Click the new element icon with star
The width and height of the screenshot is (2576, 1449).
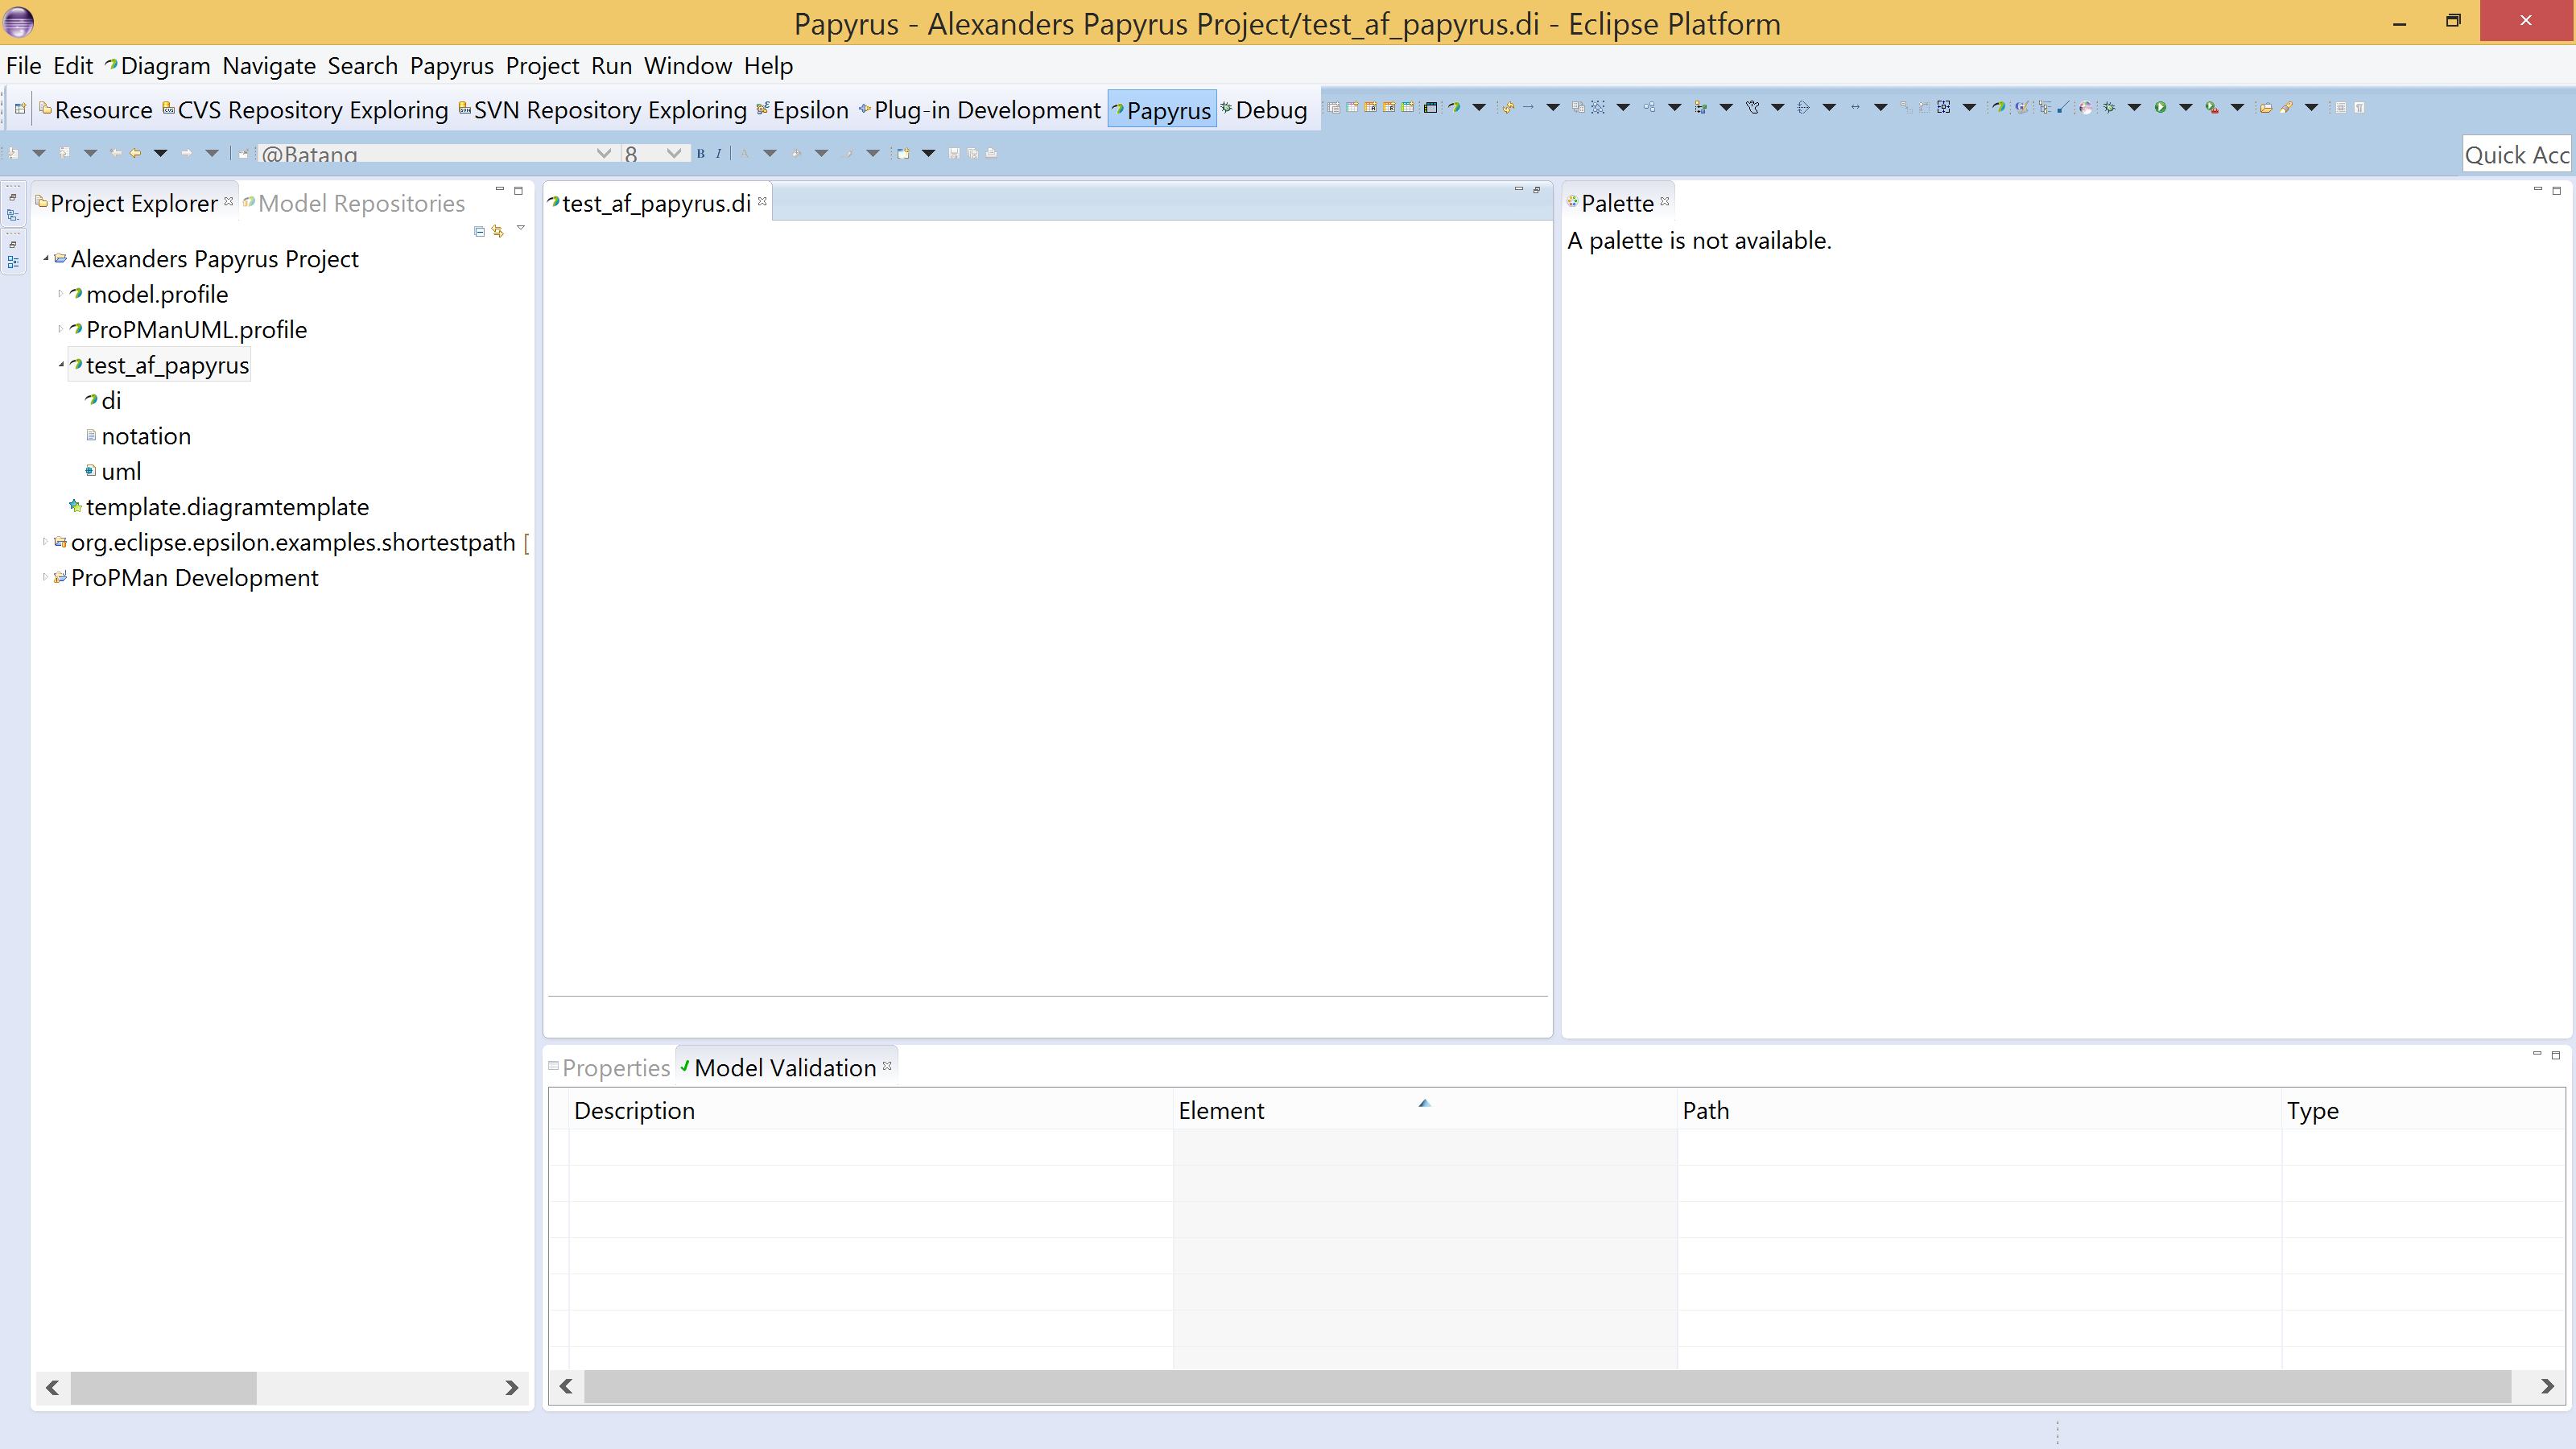(x=903, y=154)
